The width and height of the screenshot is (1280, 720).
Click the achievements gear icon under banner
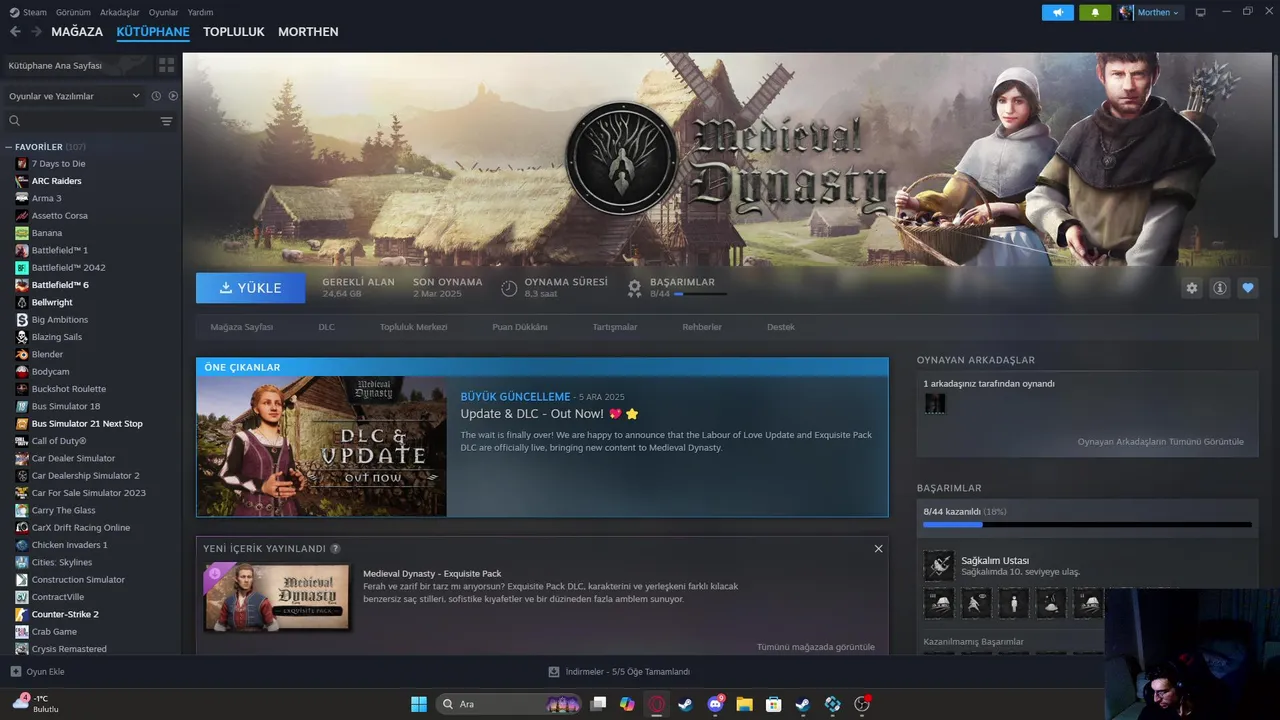(634, 288)
